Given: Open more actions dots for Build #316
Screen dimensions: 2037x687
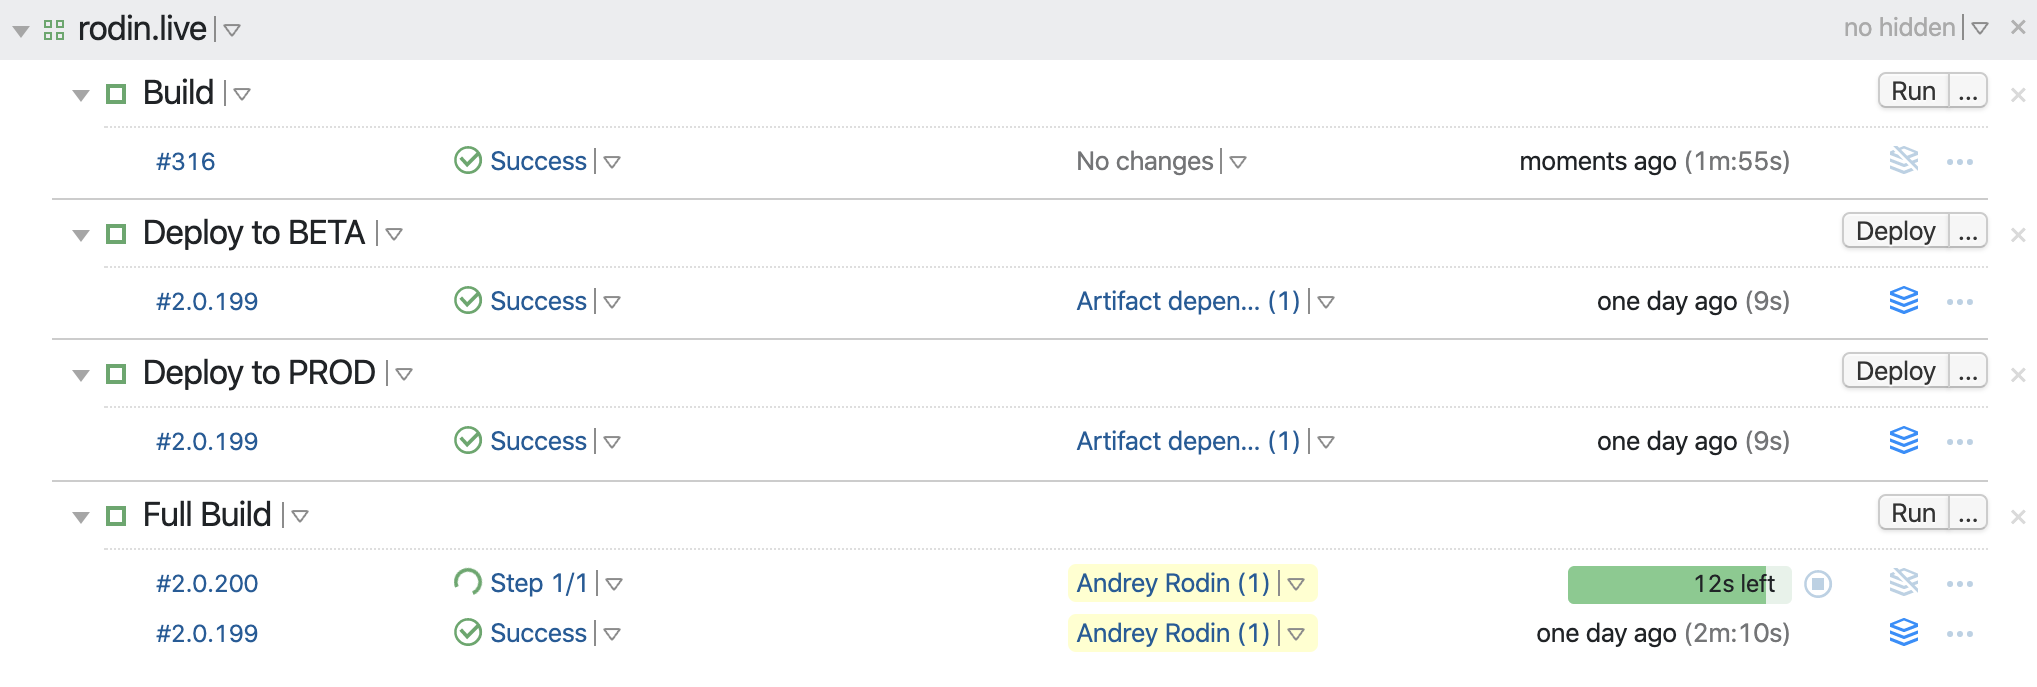Looking at the screenshot, I should coord(1959,162).
